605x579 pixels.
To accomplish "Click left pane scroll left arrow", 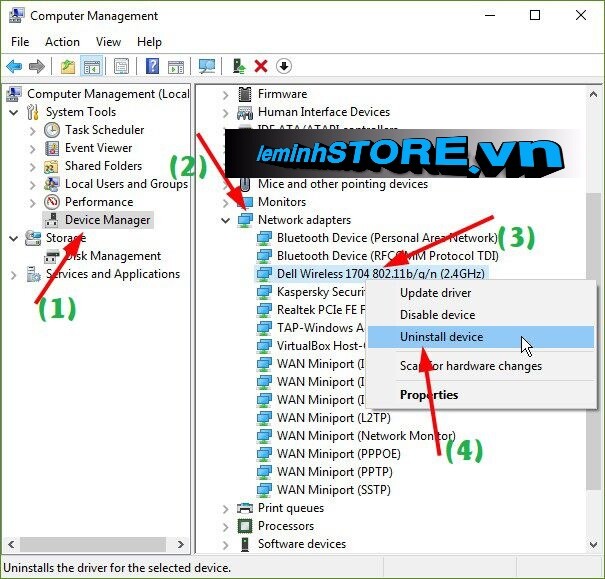I will 11,545.
